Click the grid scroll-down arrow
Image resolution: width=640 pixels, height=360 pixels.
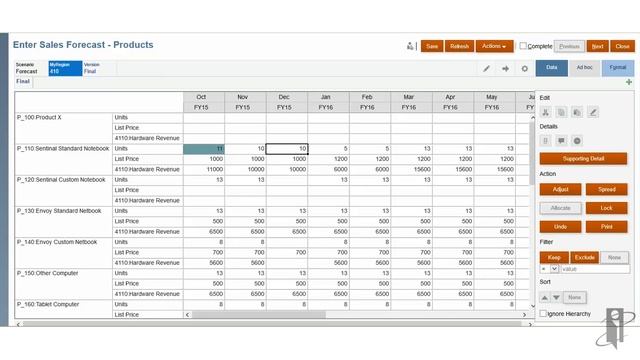point(532,306)
